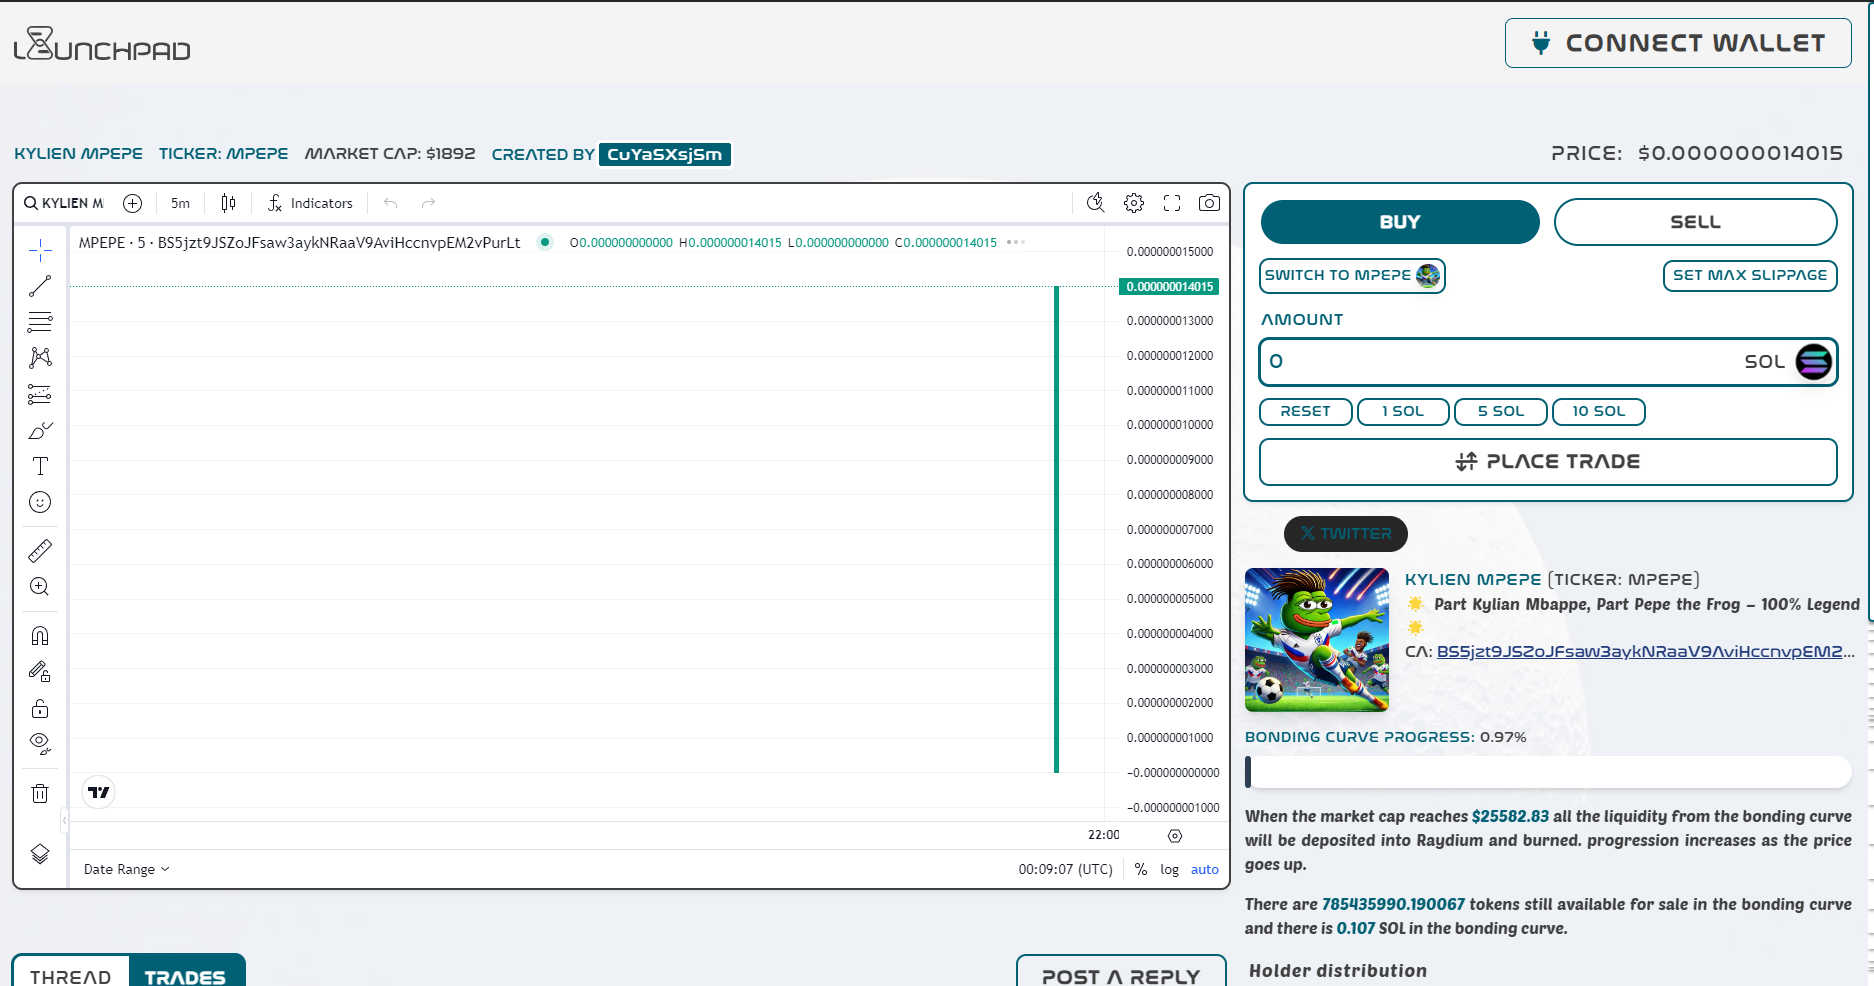Viewport: 1874px width, 986px height.
Task: Toggle auto scale on chart
Action: click(1204, 869)
